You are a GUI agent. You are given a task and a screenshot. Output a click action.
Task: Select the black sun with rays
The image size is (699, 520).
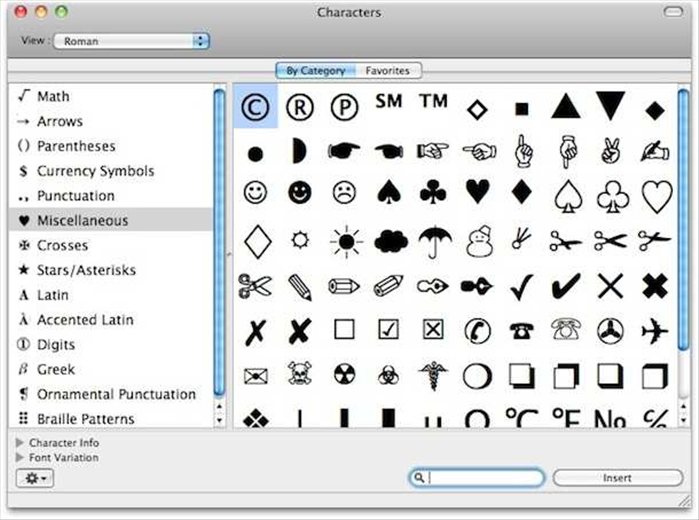click(x=346, y=242)
